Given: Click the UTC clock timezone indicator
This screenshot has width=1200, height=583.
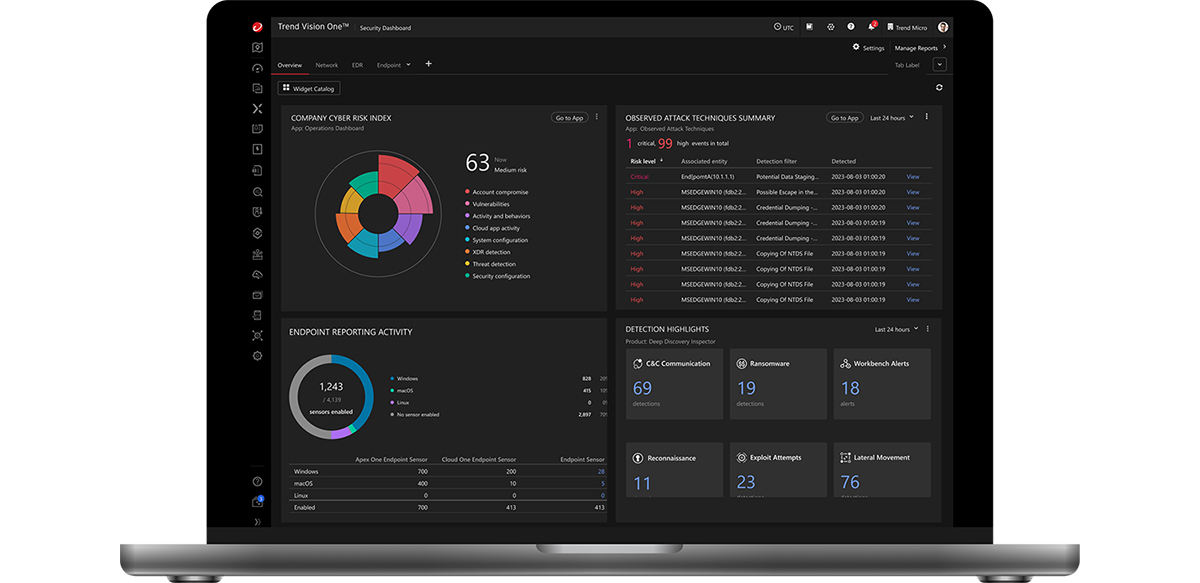Looking at the screenshot, I should pos(784,27).
